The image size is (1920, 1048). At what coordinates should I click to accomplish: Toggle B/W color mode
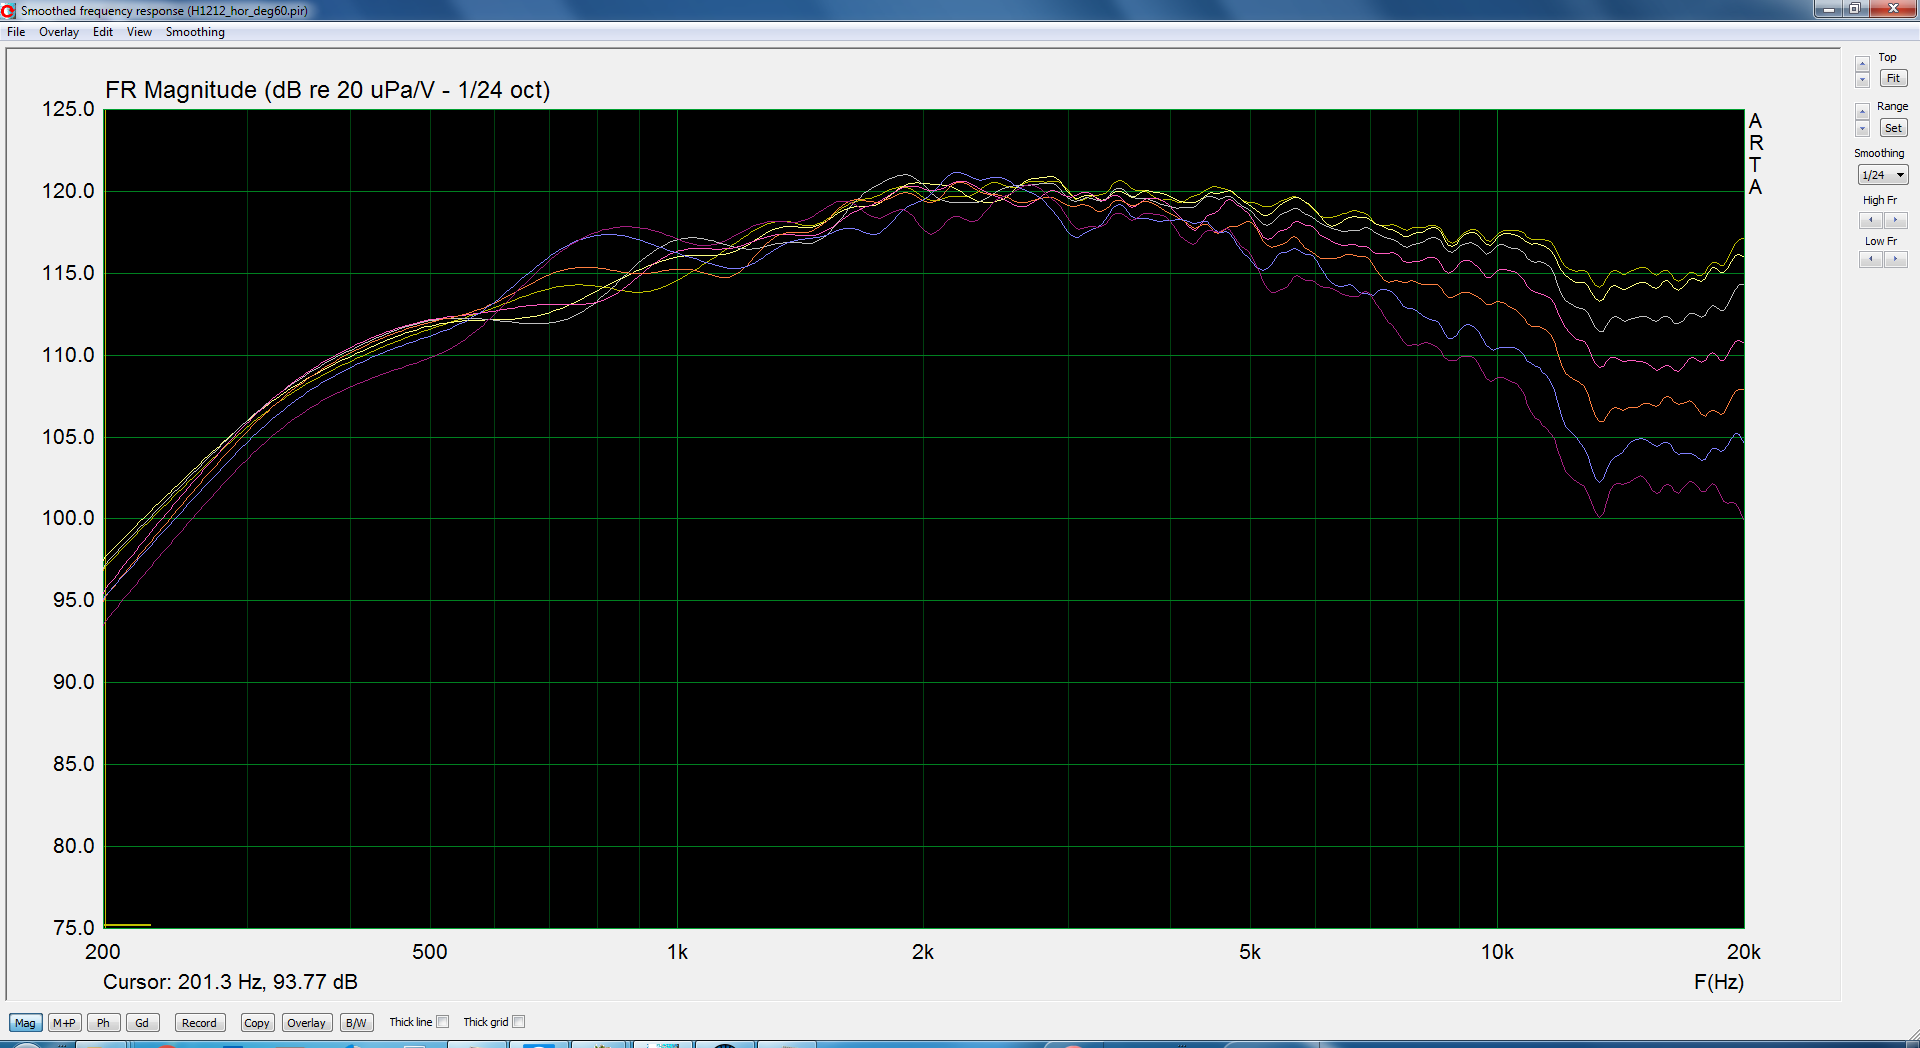tap(356, 1023)
